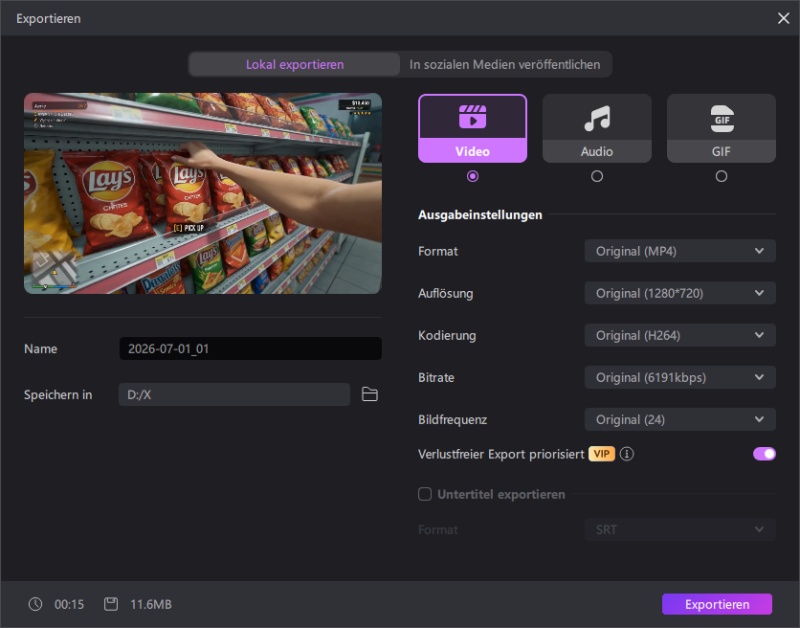
Task: Open the Kodierung Original (H264) dropdown
Action: click(680, 335)
